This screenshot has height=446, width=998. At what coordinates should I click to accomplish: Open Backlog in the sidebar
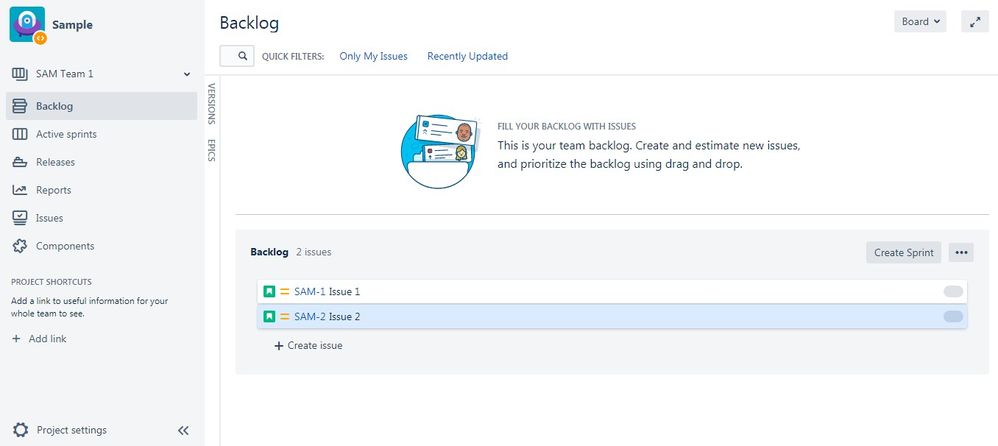(102, 106)
